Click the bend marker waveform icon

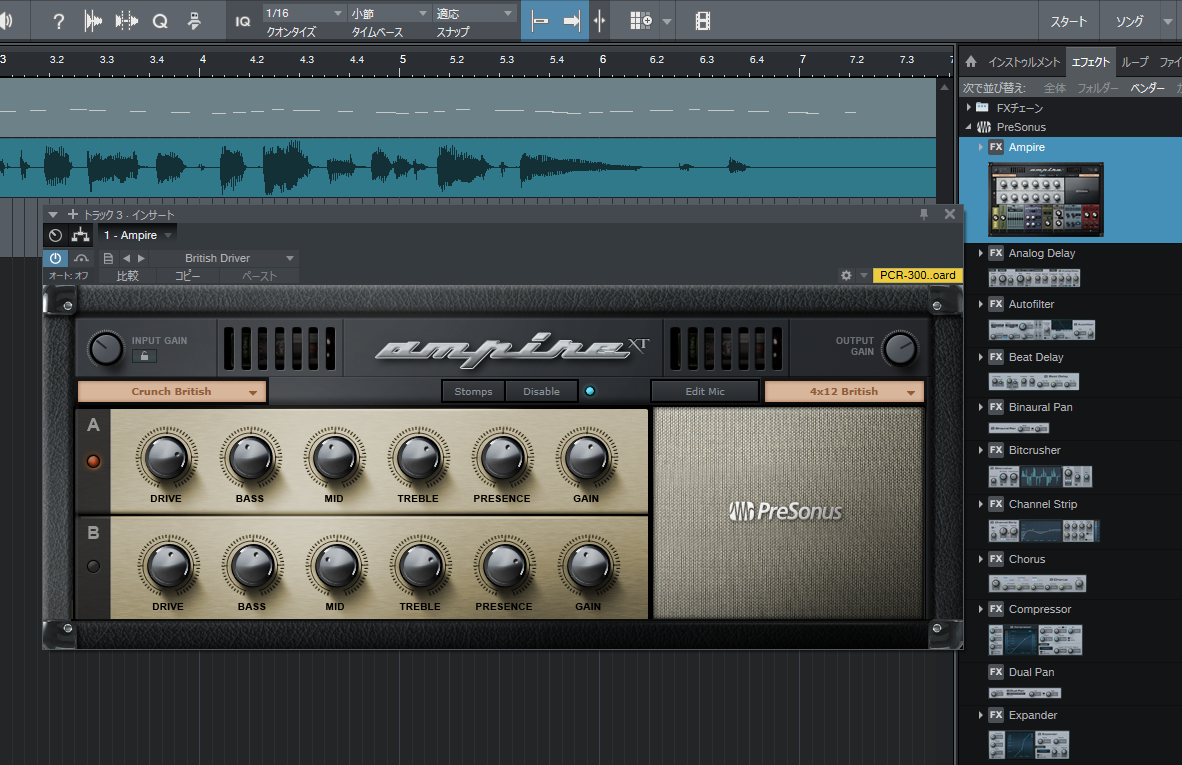[x=126, y=21]
